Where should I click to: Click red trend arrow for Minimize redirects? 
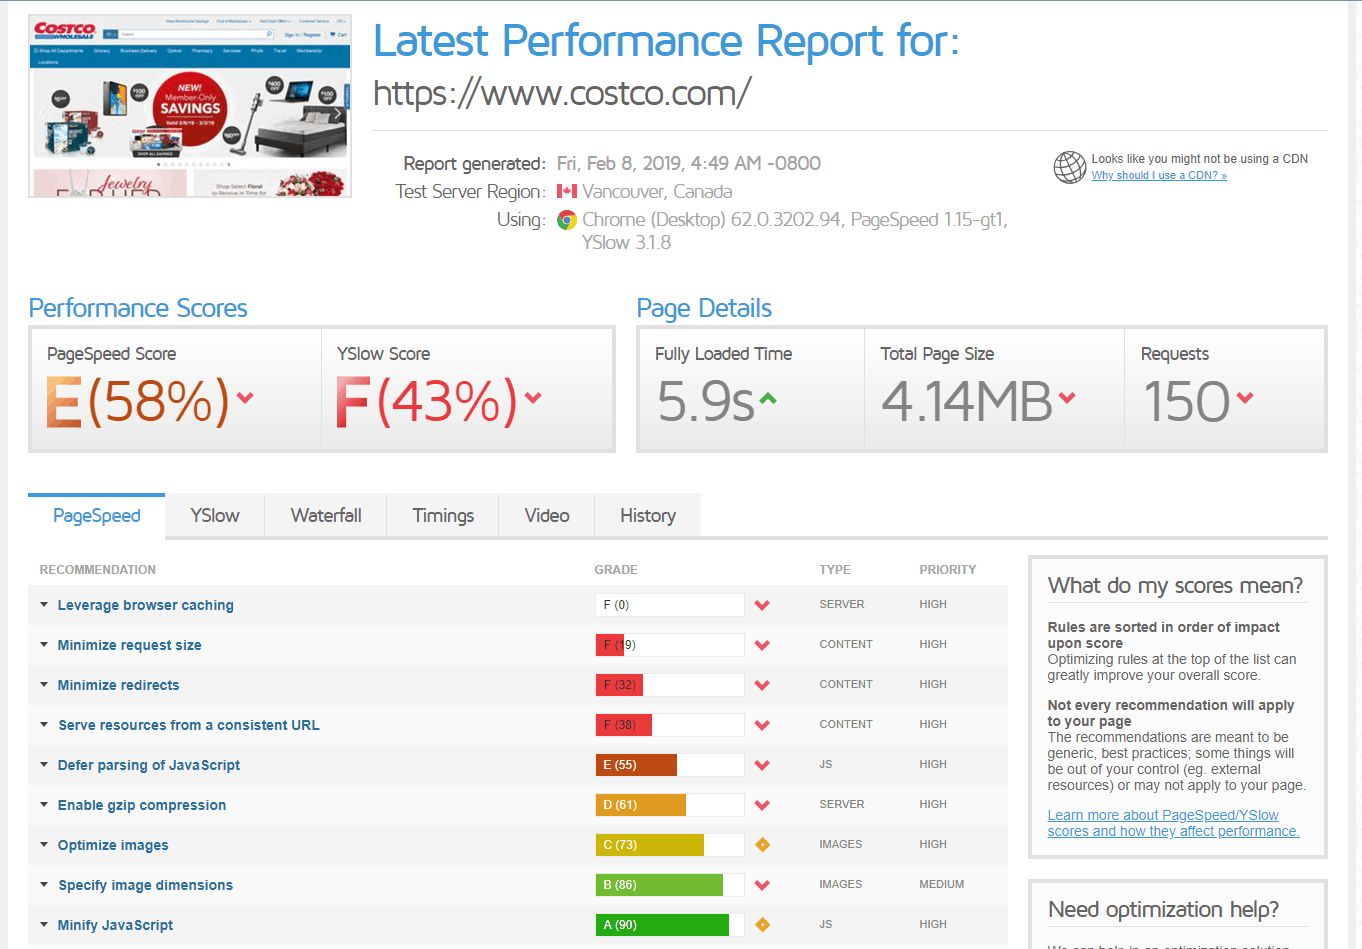(762, 685)
